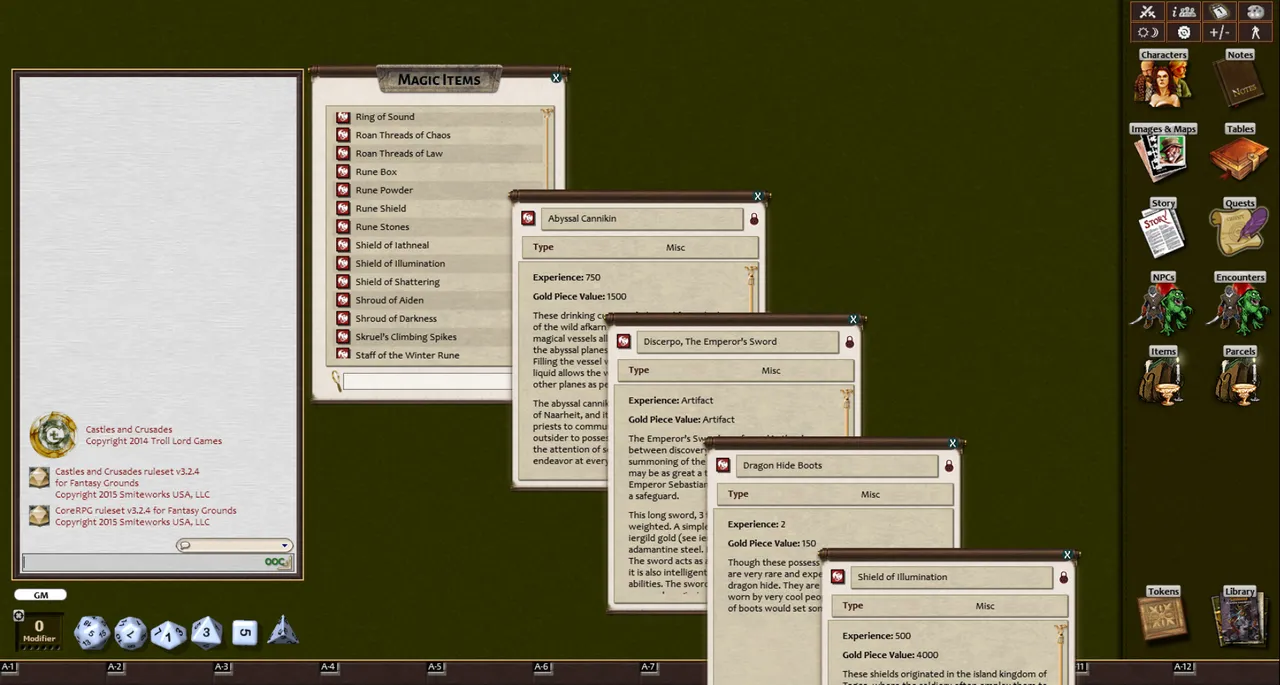Open the Rune Box entry
This screenshot has width=1280, height=685.
(x=376, y=172)
